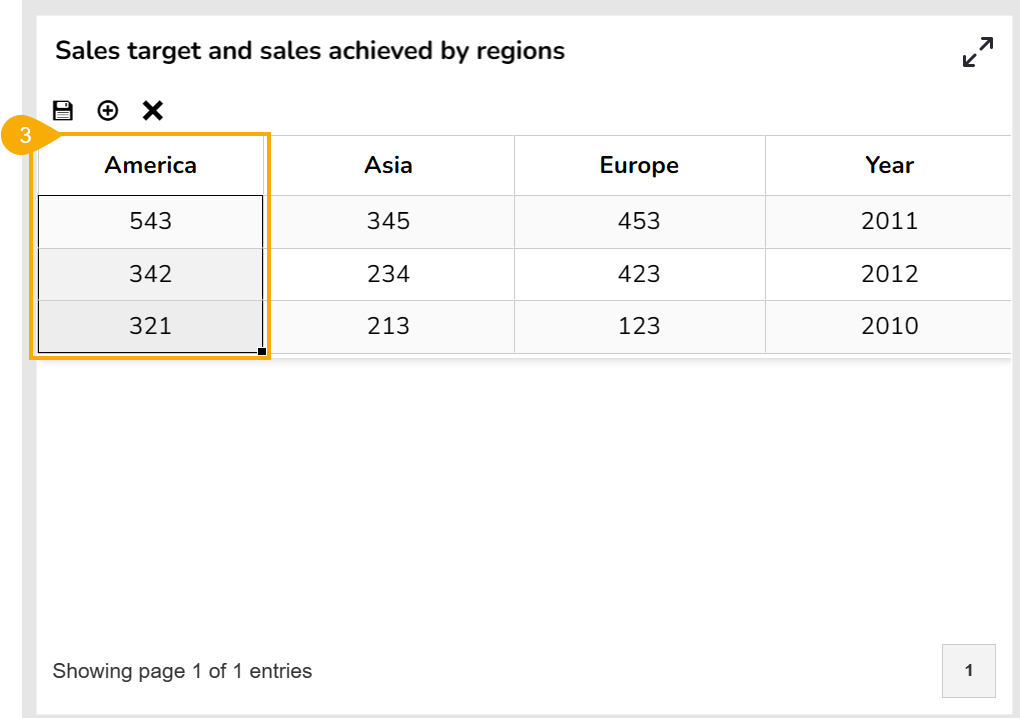Select the America cell containing 342
1020x718 pixels.
click(x=151, y=274)
